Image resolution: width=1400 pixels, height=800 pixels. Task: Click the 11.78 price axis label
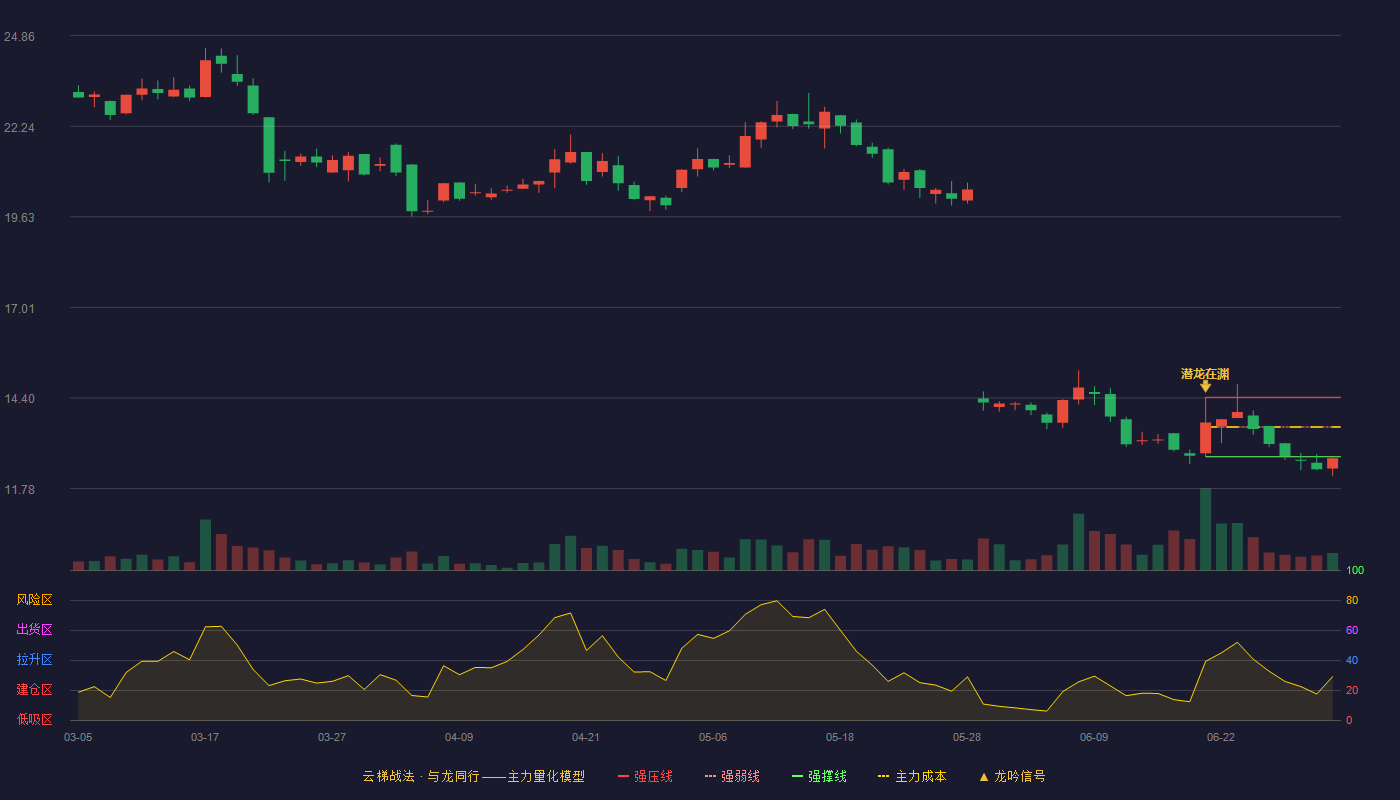tap(19, 490)
